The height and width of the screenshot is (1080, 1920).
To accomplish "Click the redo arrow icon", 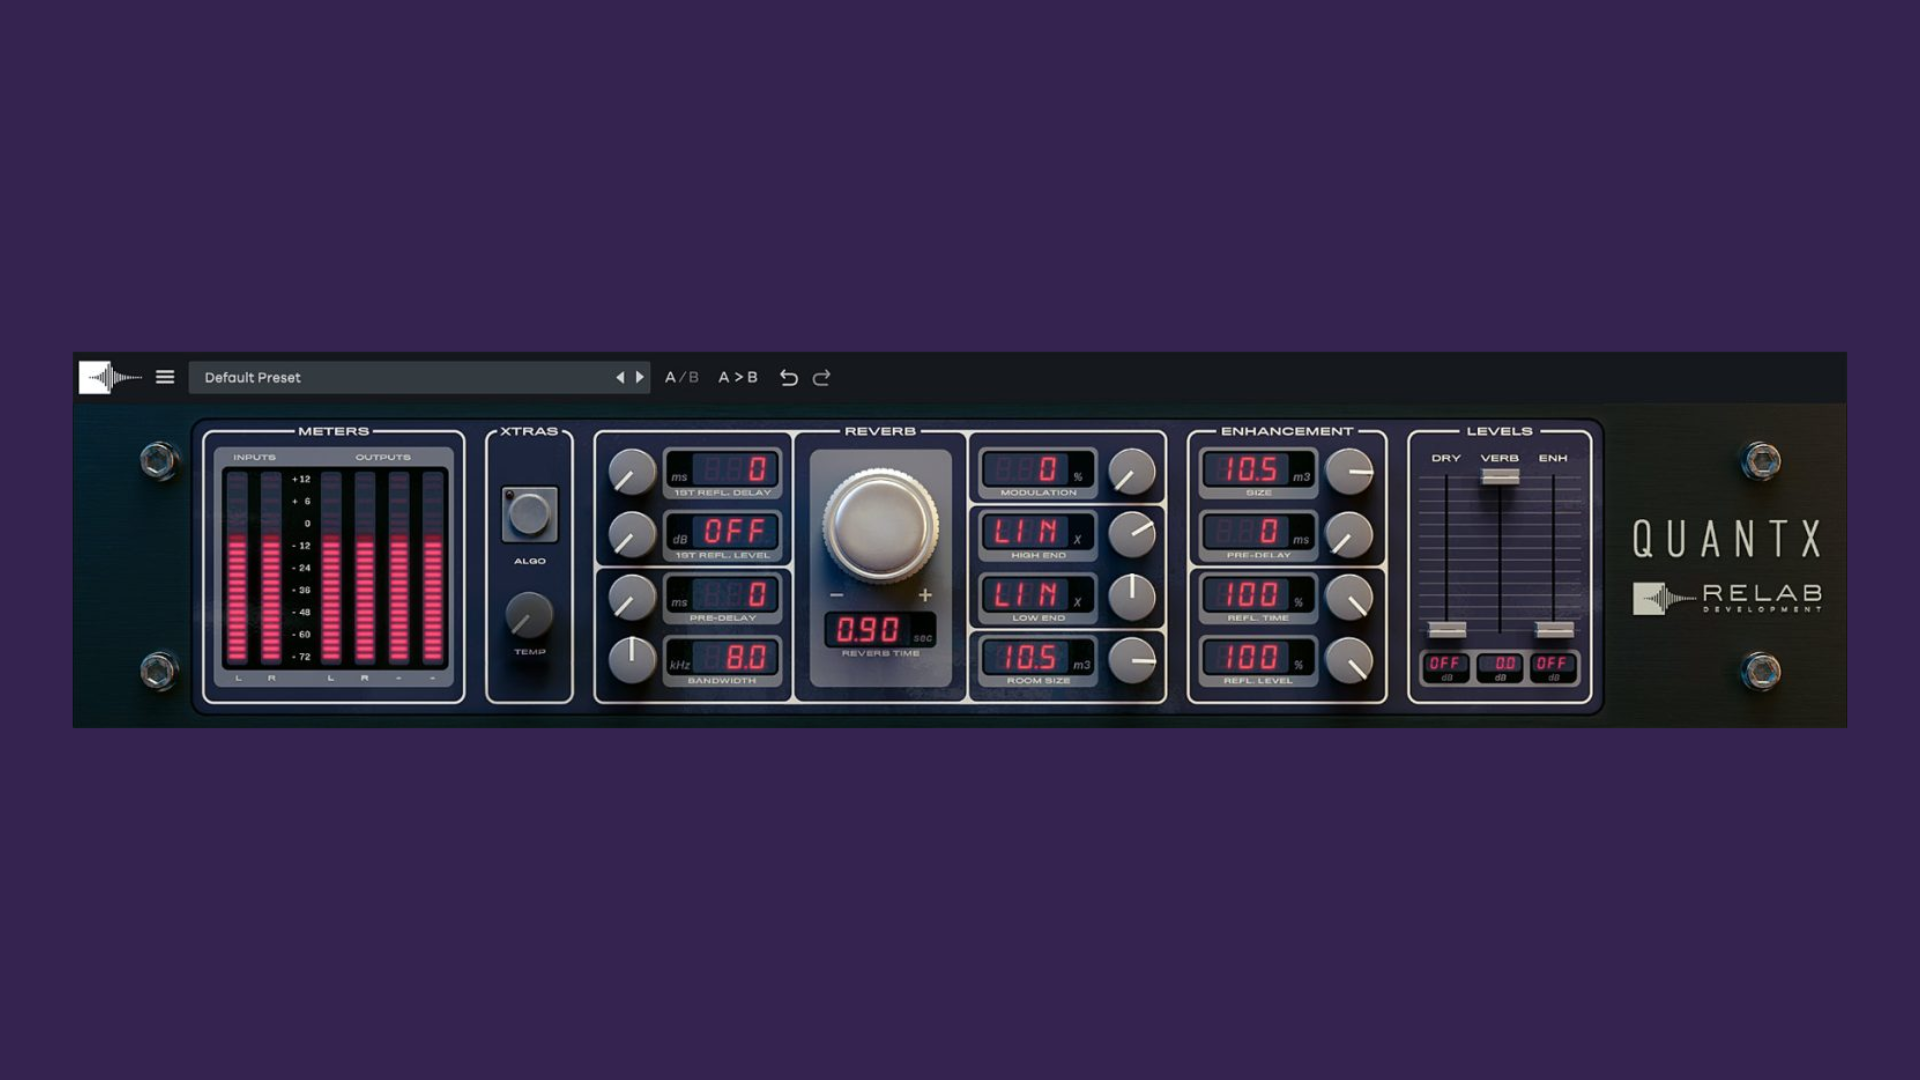I will point(822,377).
